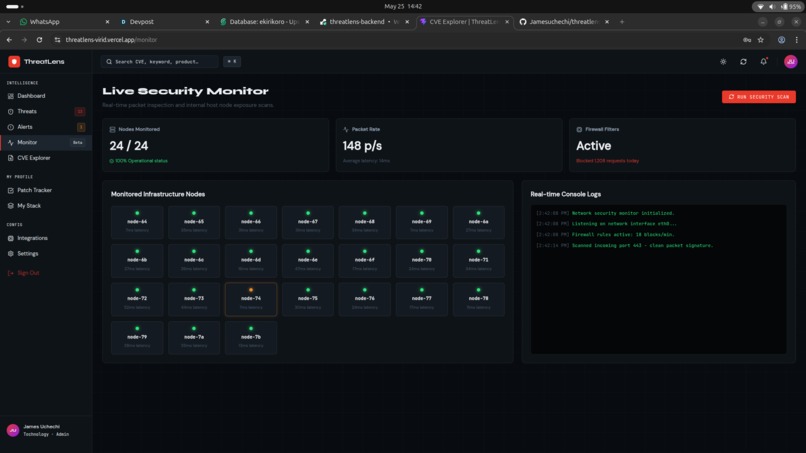
Task: Switch to the threatlens-backend tab
Action: pyautogui.click(x=364, y=22)
